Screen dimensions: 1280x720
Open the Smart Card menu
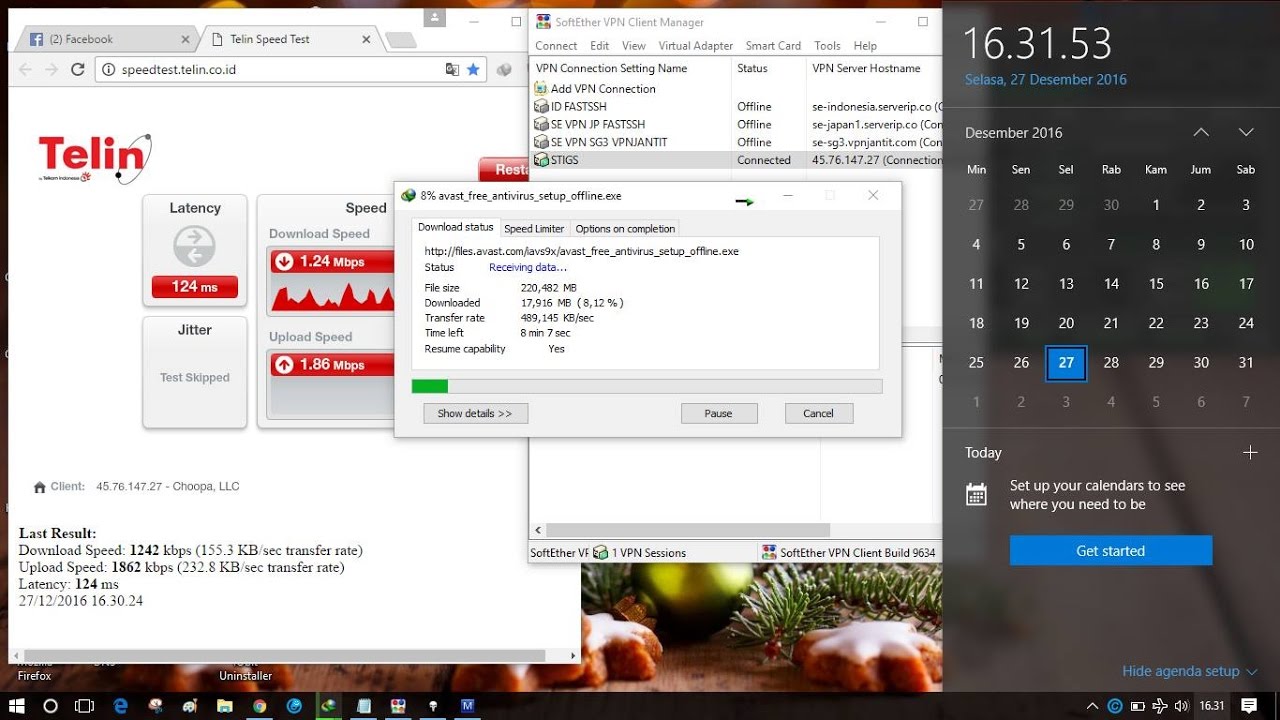[x=773, y=45]
